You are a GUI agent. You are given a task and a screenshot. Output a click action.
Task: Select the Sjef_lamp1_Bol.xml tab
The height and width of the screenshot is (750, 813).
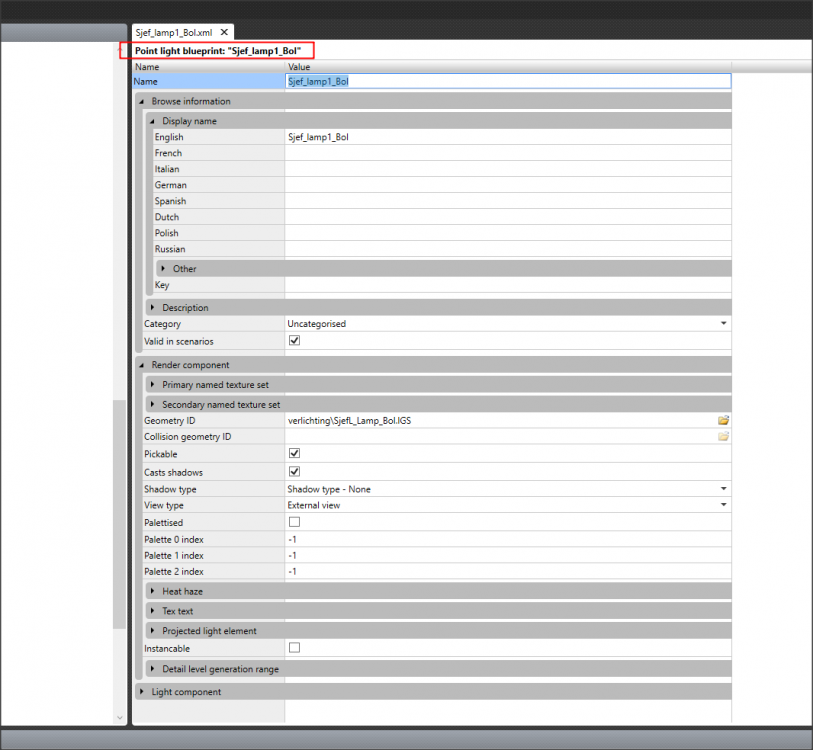tap(175, 33)
